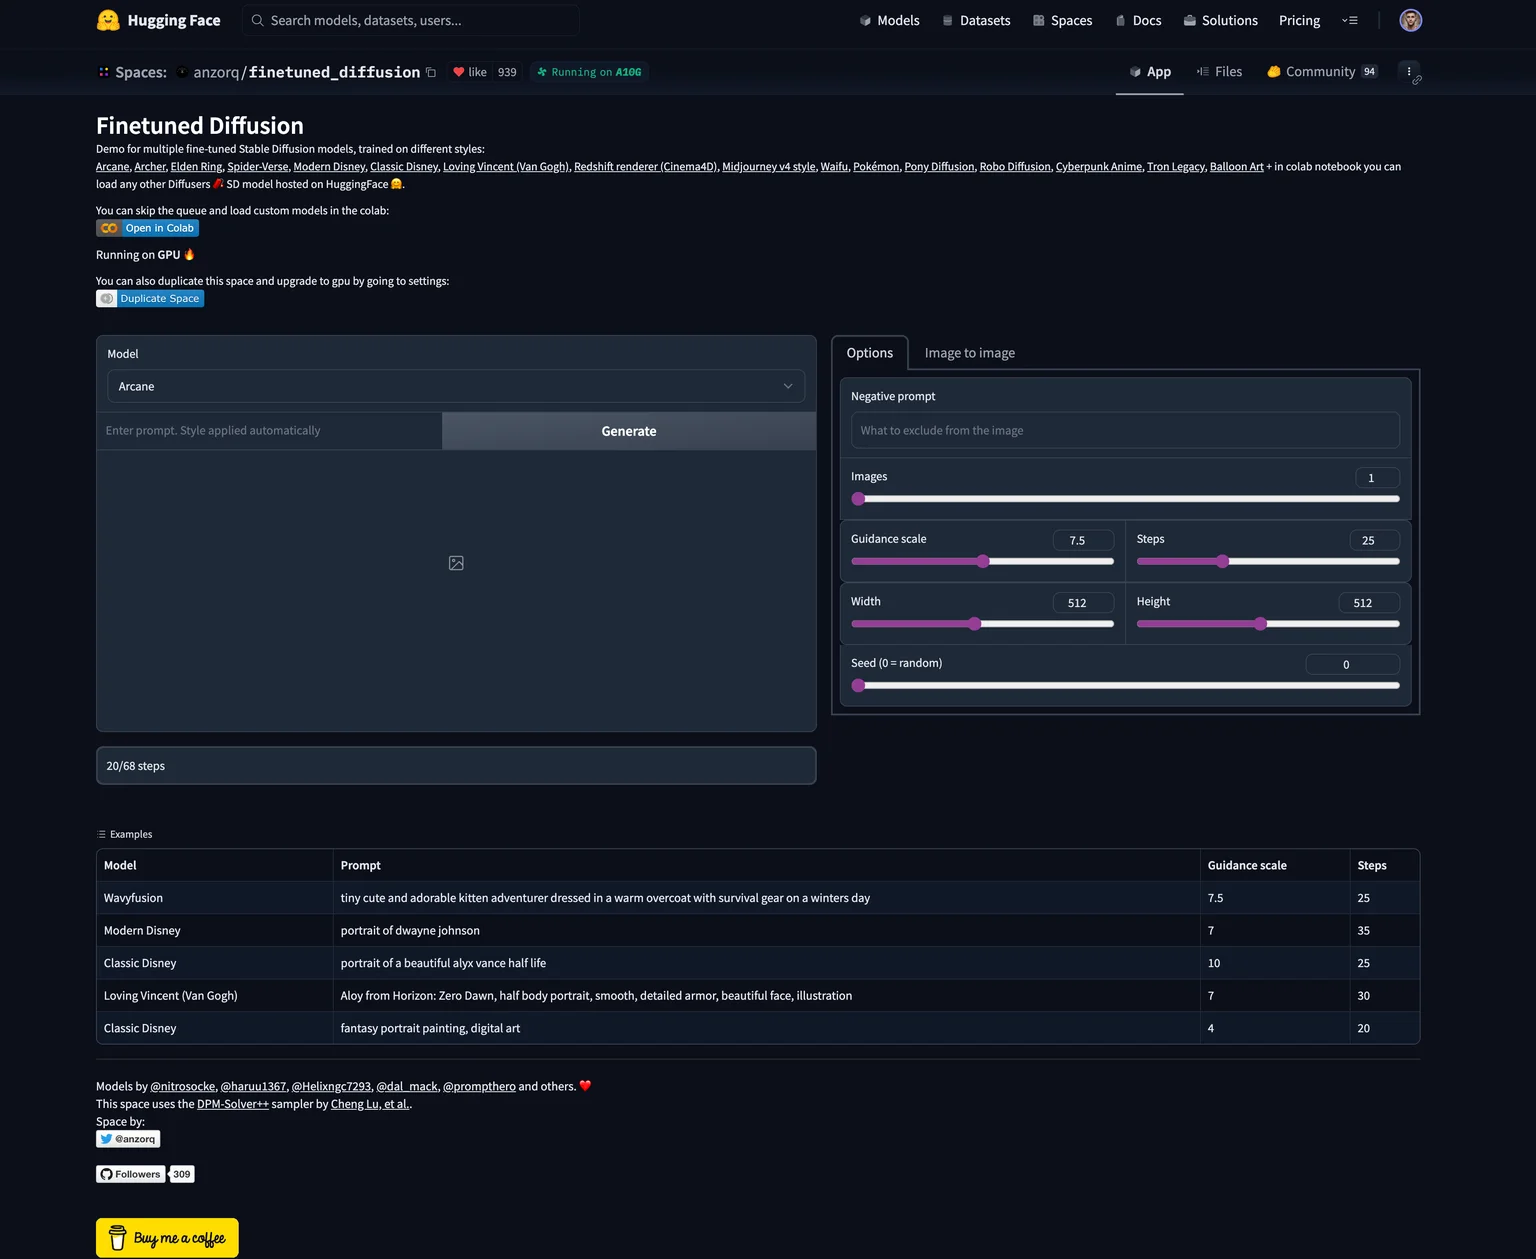Click the Twitter @anzorq badge
This screenshot has height=1259, width=1536.
pos(128,1139)
